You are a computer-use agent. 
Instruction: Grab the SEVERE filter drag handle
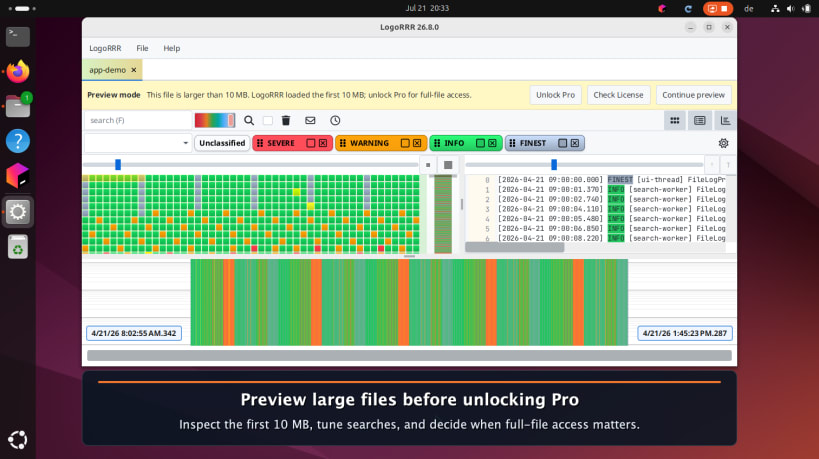(x=260, y=143)
